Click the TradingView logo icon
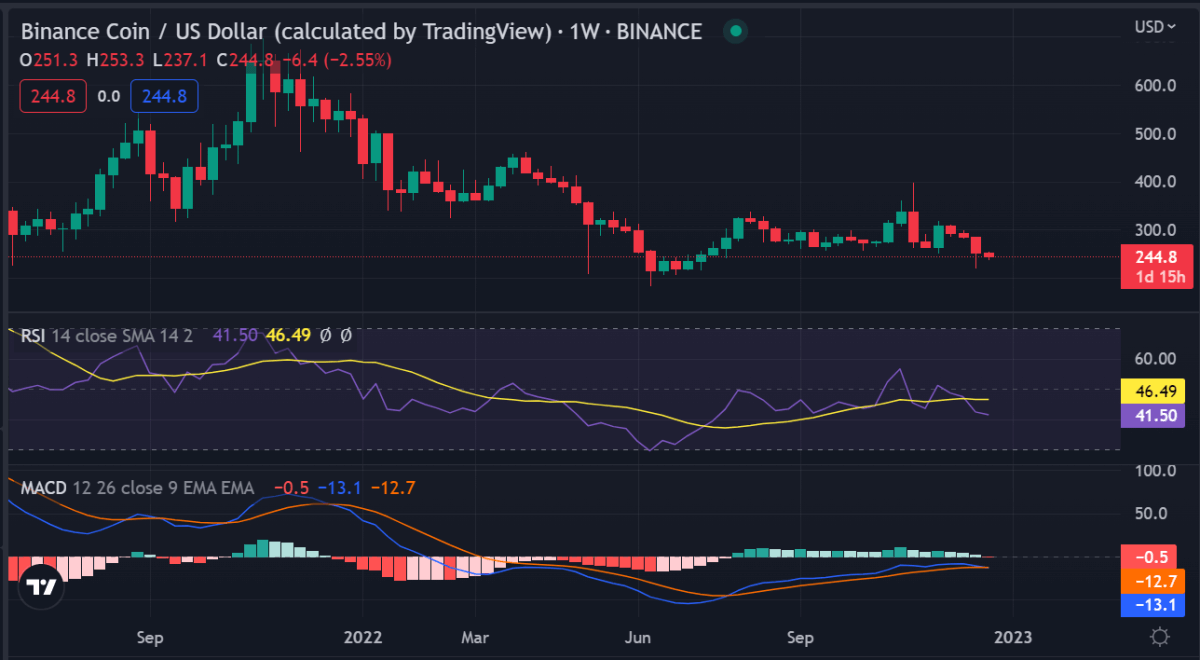This screenshot has width=1200, height=660. 41,587
